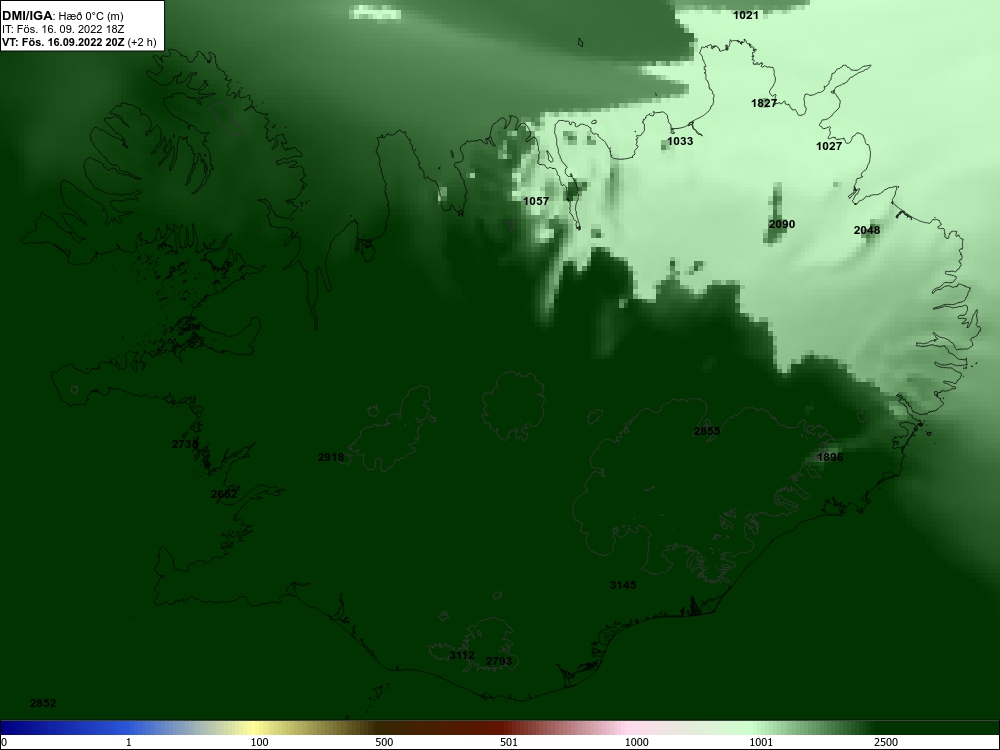Click the VT: Fös. 16.09.2022 20Z (+2 h) line
The height and width of the screenshot is (750, 1000).
point(79,42)
